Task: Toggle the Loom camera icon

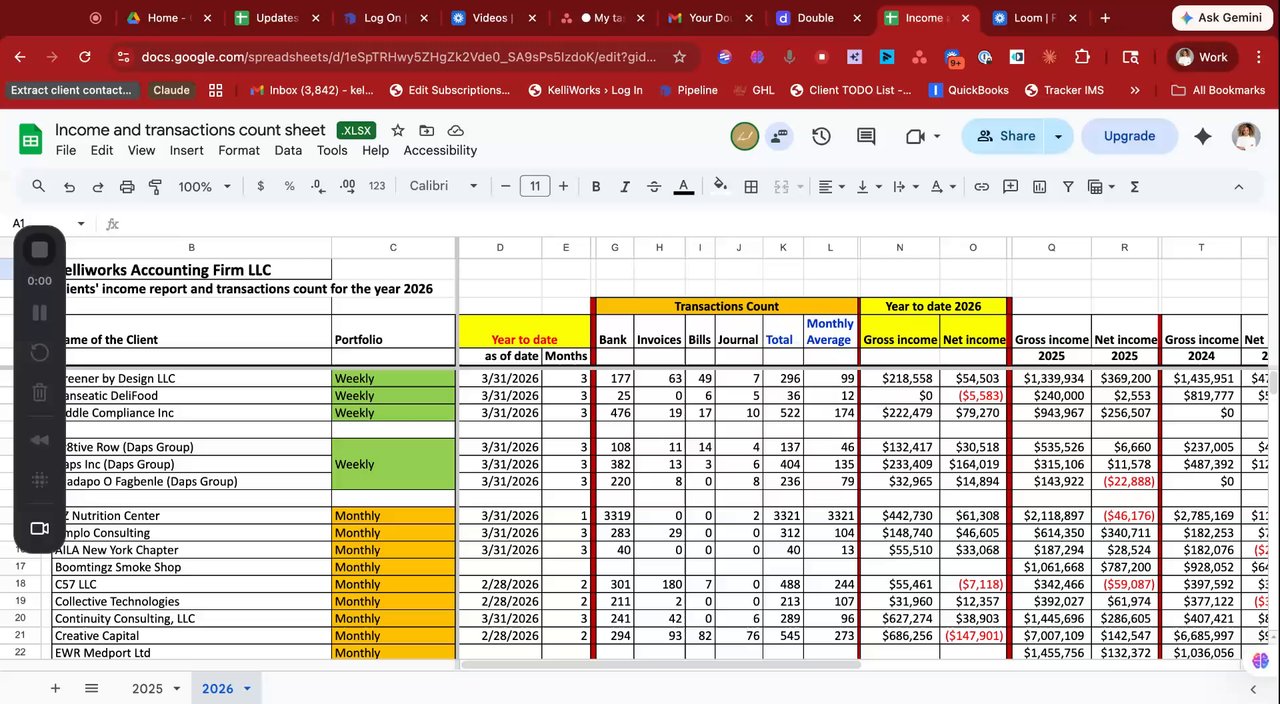Action: pos(40,528)
